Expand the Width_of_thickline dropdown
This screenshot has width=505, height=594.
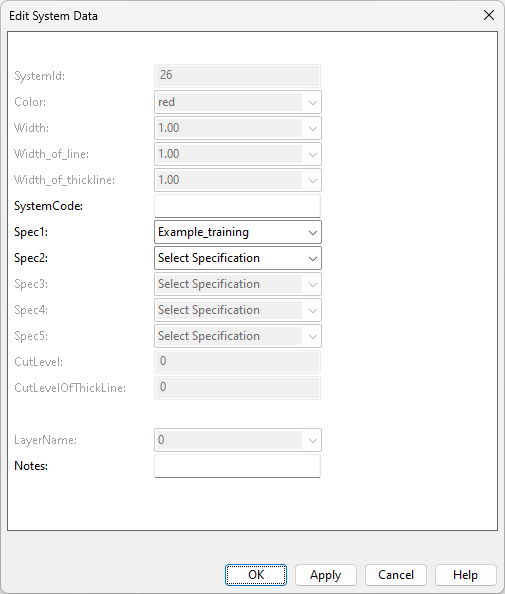point(238,180)
